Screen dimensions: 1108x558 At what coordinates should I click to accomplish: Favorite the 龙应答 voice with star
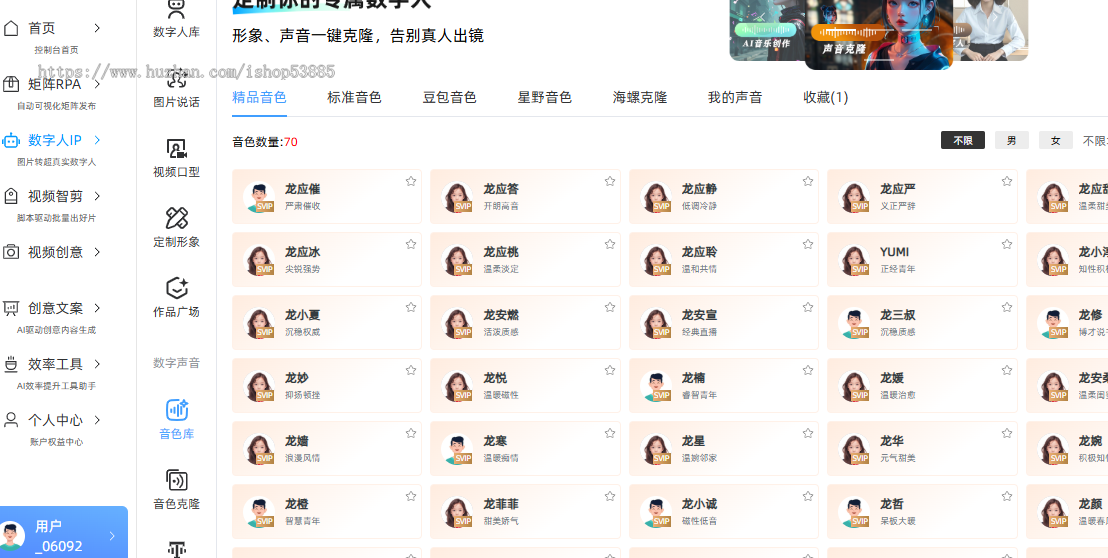click(x=610, y=182)
